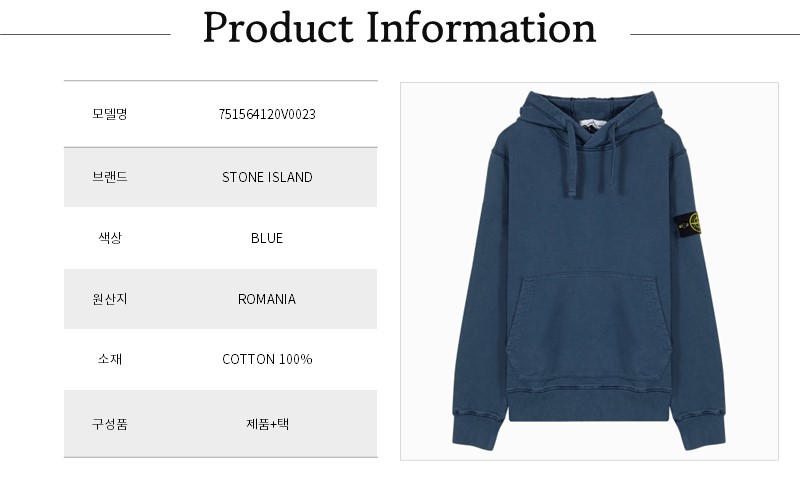
Task: Select model number 751564120V0023
Action: tap(267, 114)
